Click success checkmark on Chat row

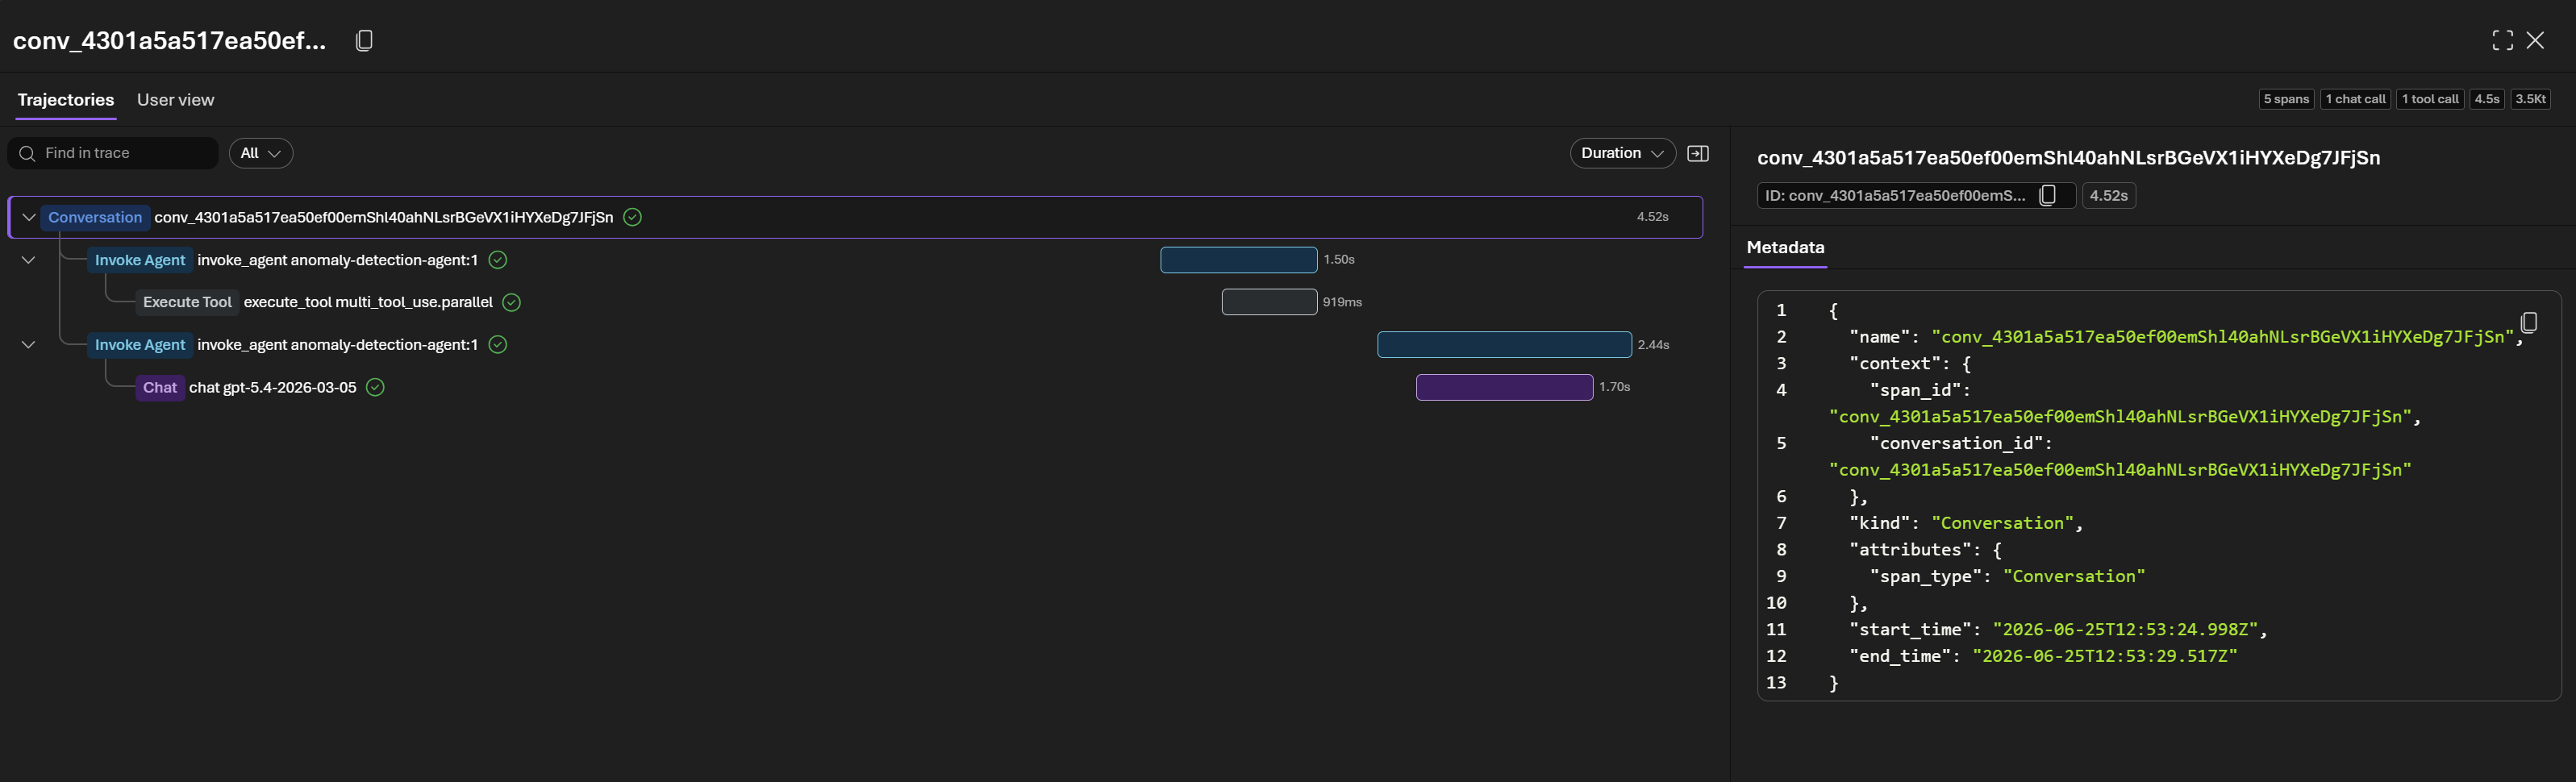[375, 387]
